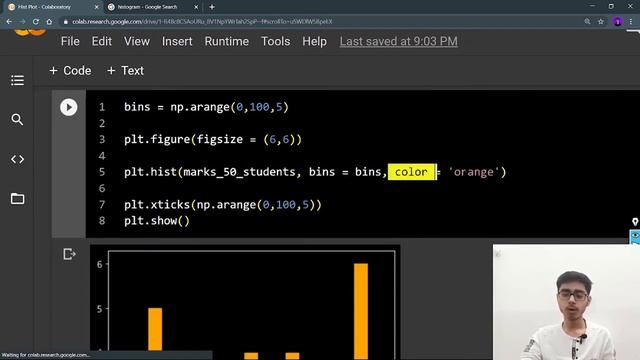Open the Help menu
Viewport: 640px width, 360px height.
click(x=314, y=41)
